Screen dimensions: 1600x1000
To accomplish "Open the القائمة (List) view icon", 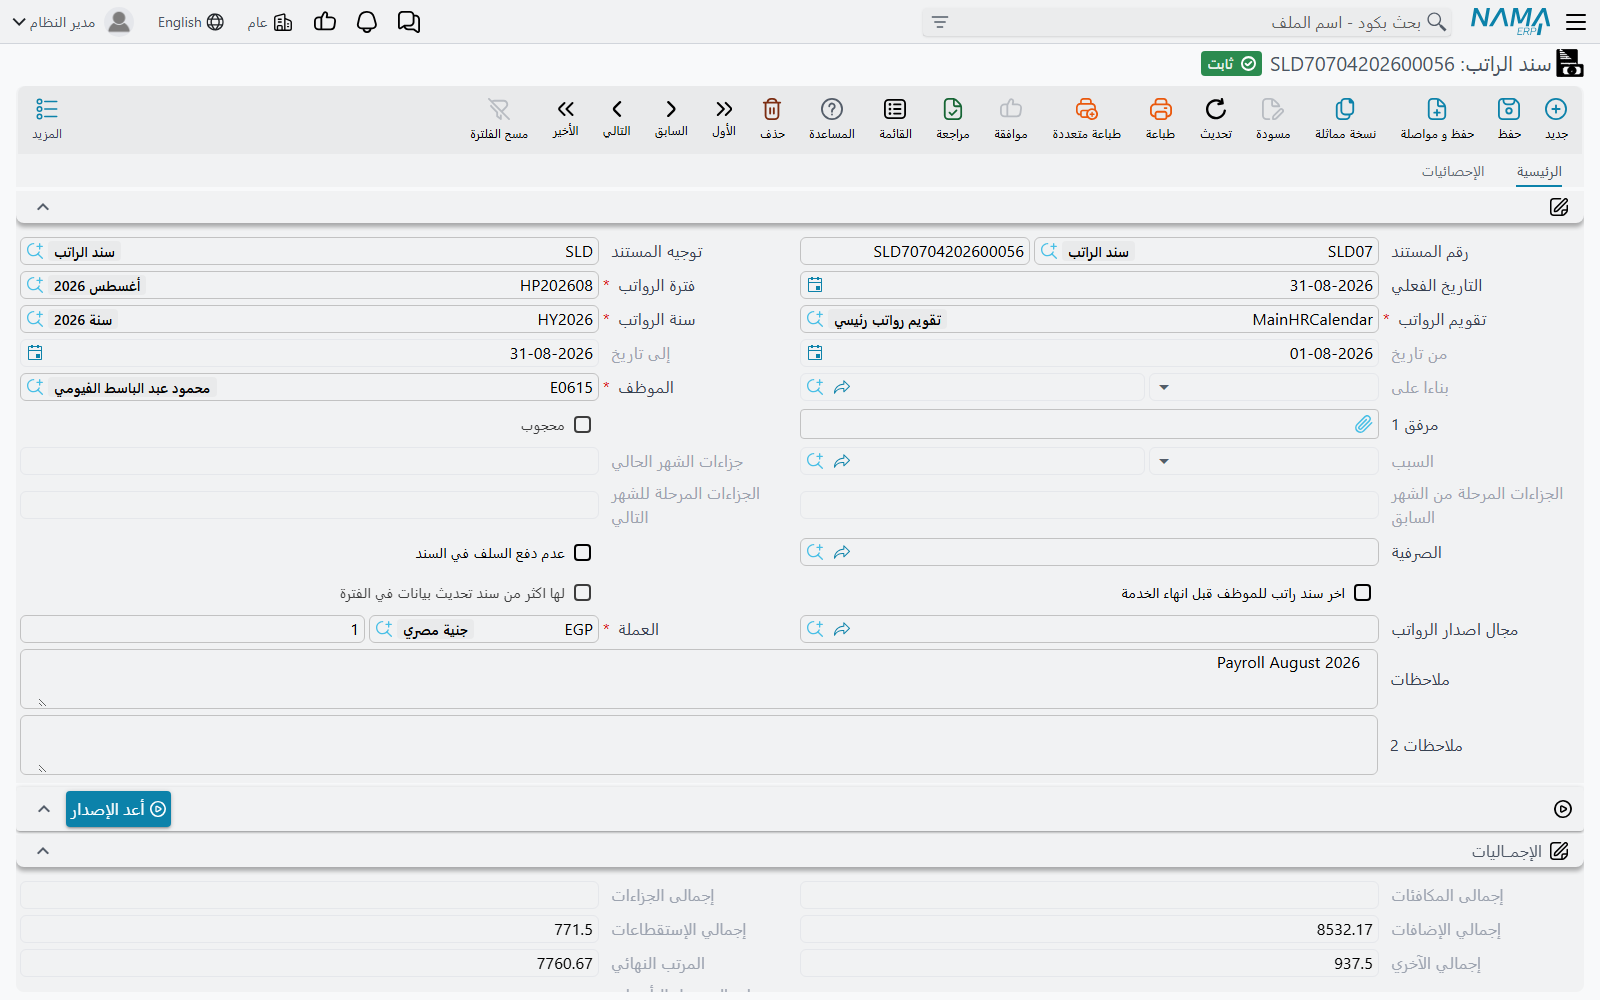I will [895, 109].
